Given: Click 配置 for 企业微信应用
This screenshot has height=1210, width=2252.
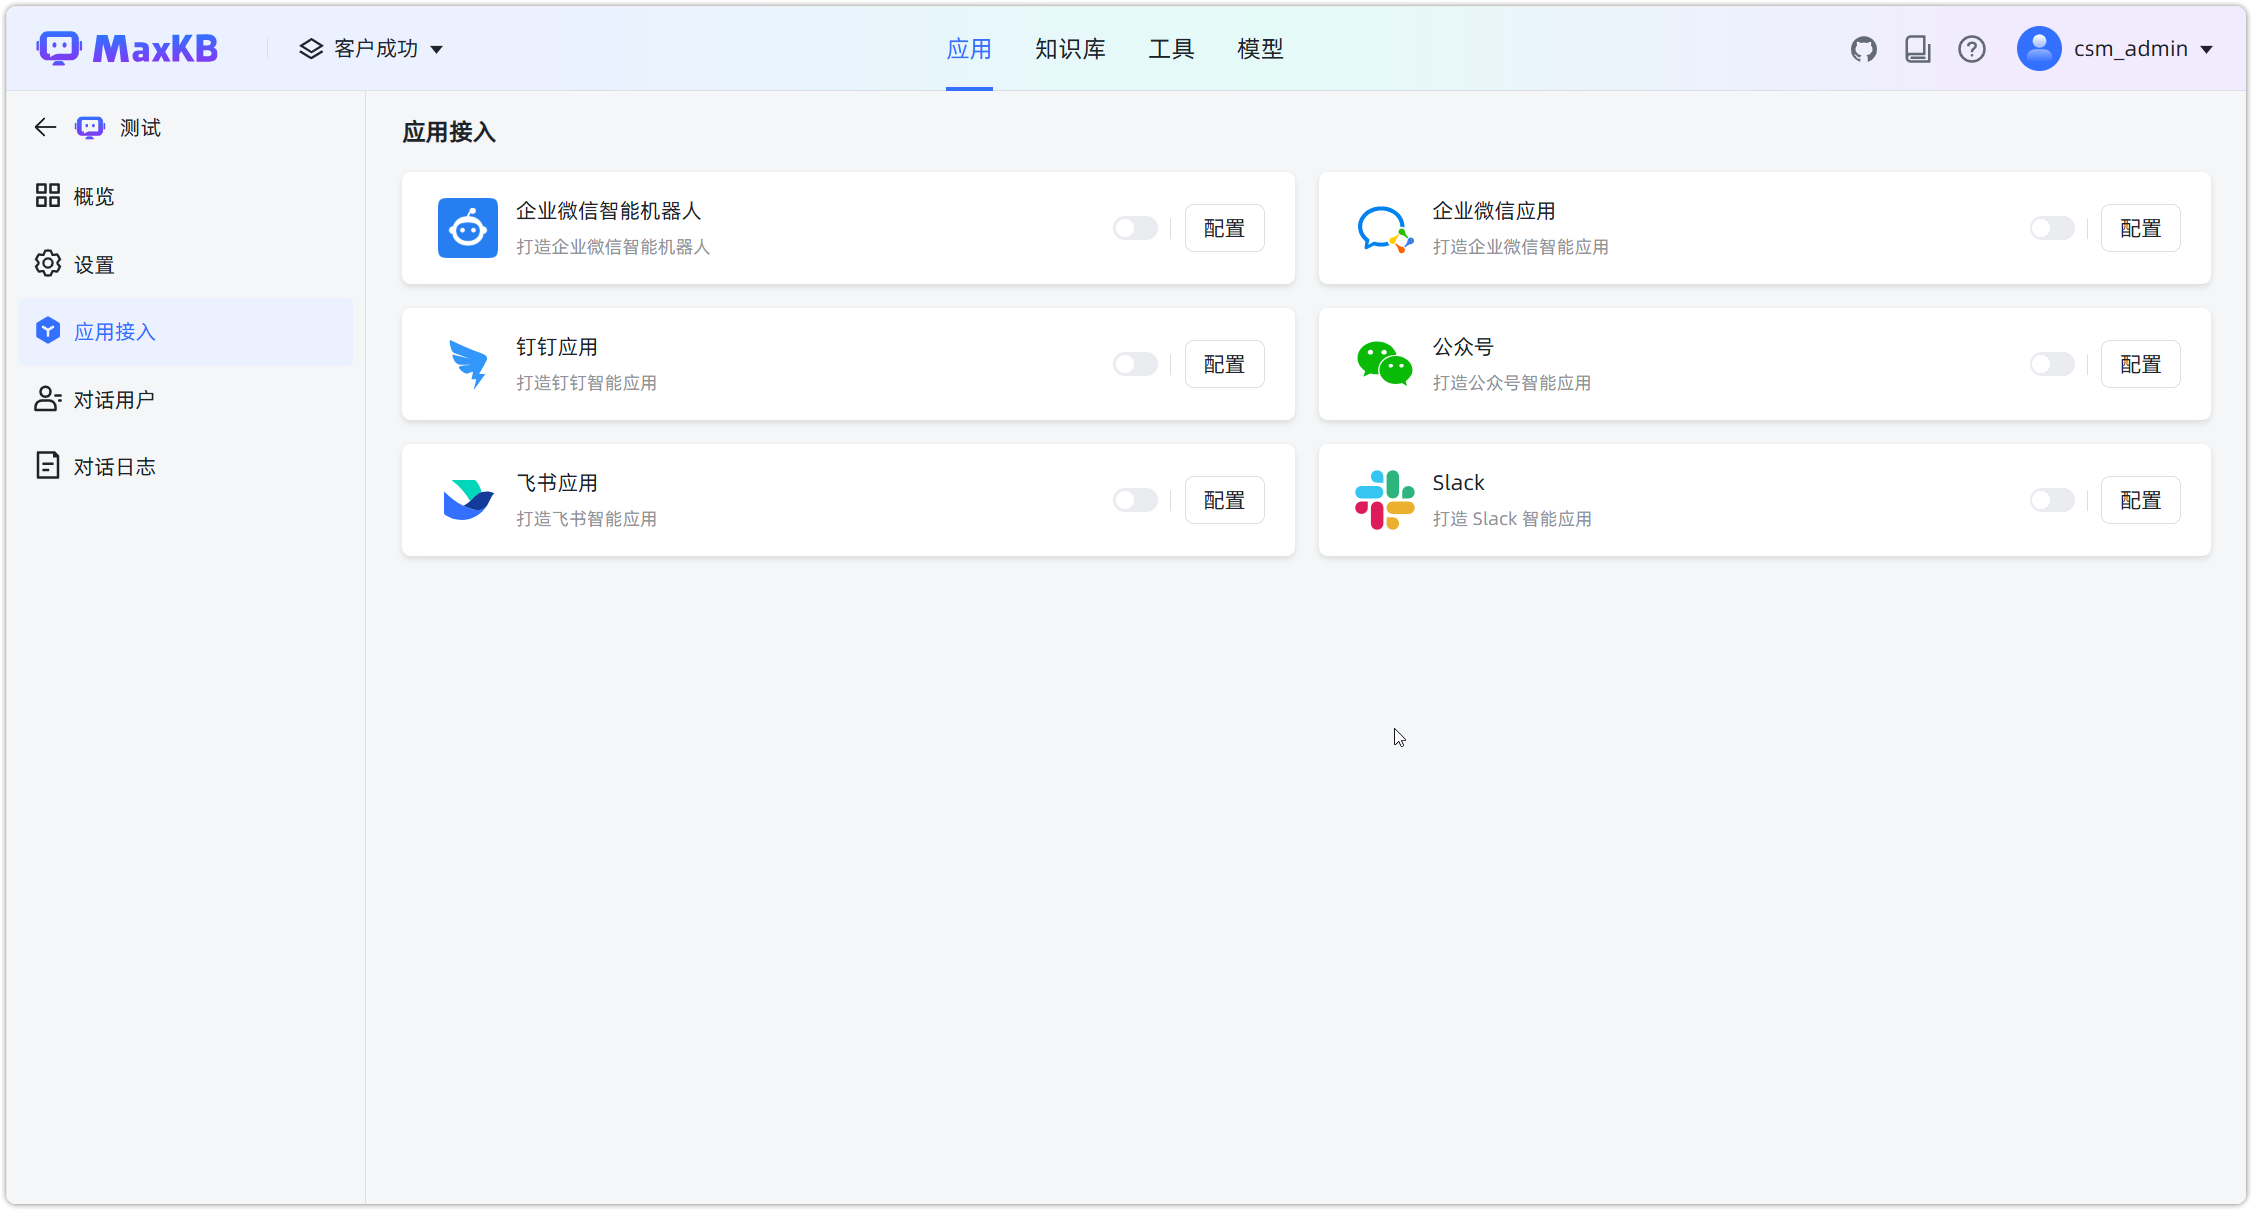Looking at the screenshot, I should click(x=2140, y=228).
